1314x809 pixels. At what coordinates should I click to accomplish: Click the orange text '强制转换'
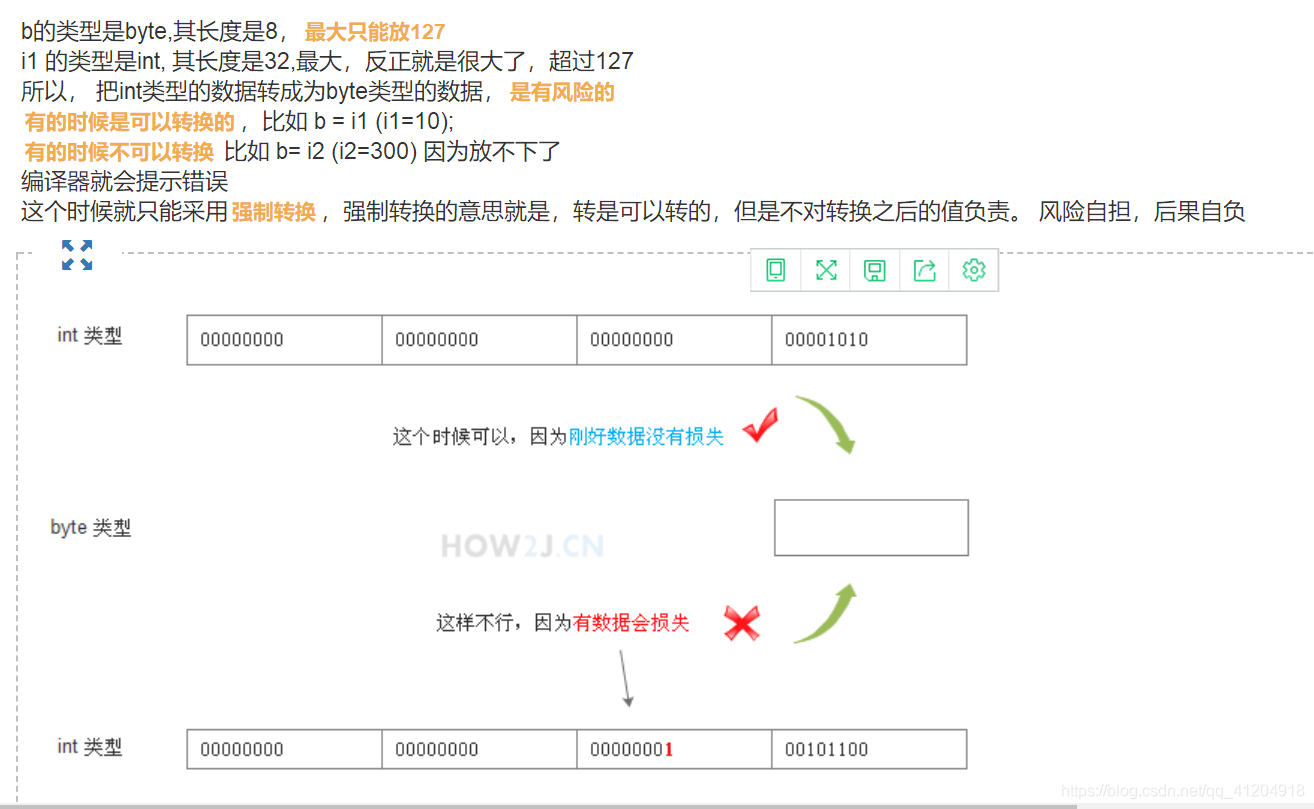click(x=274, y=212)
